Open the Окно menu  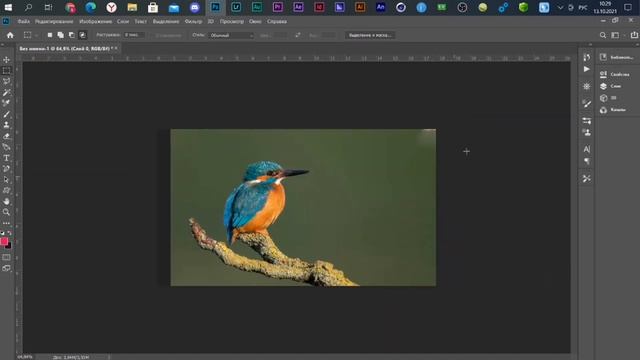point(255,22)
